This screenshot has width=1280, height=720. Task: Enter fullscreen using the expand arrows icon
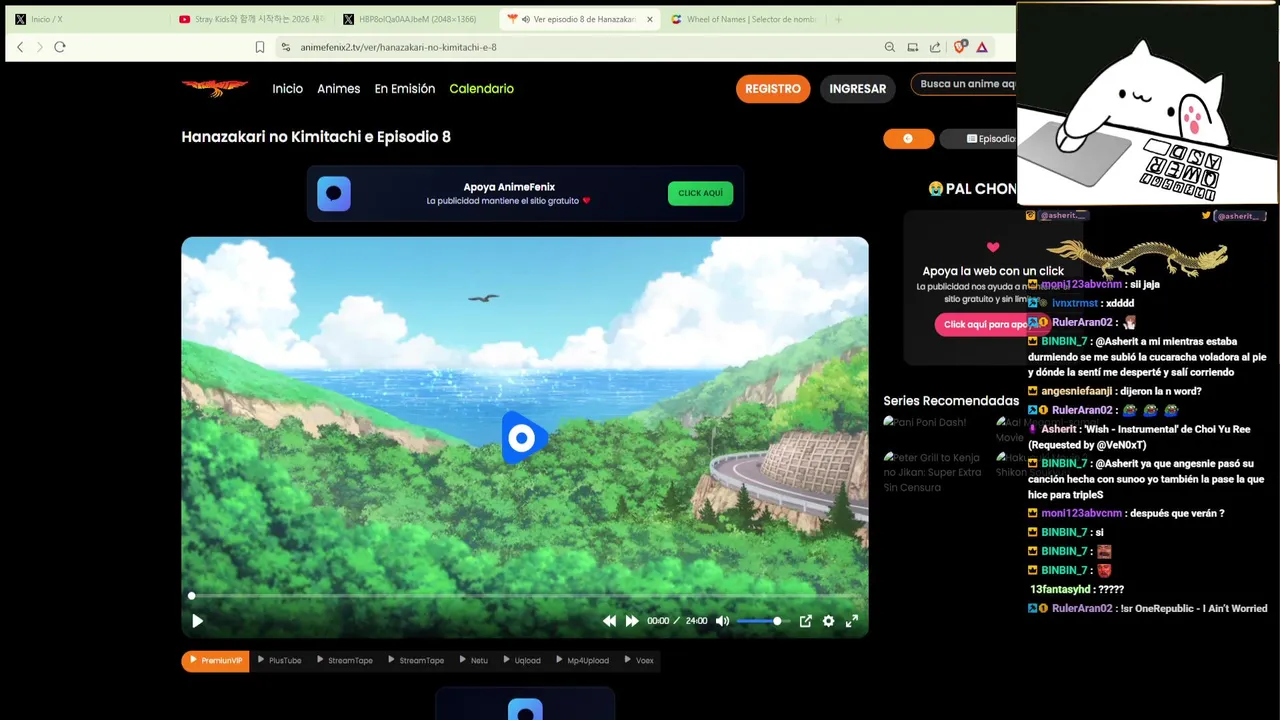click(852, 621)
